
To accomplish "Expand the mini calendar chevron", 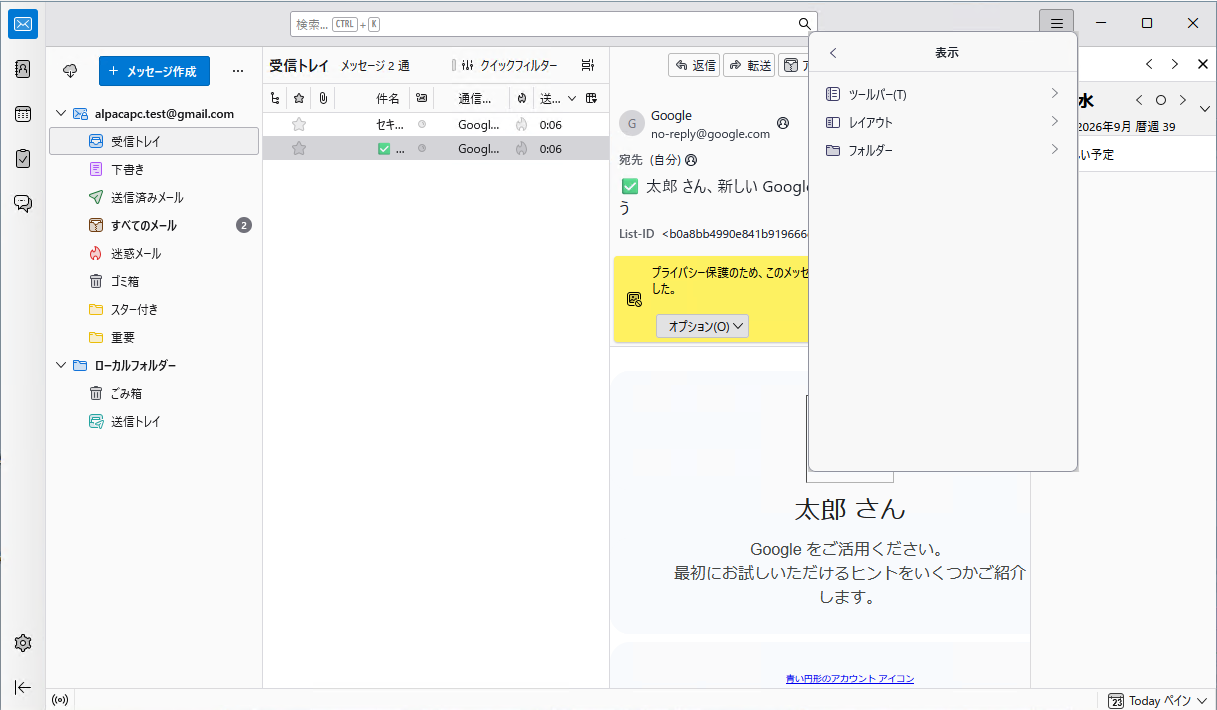I will point(1203,108).
